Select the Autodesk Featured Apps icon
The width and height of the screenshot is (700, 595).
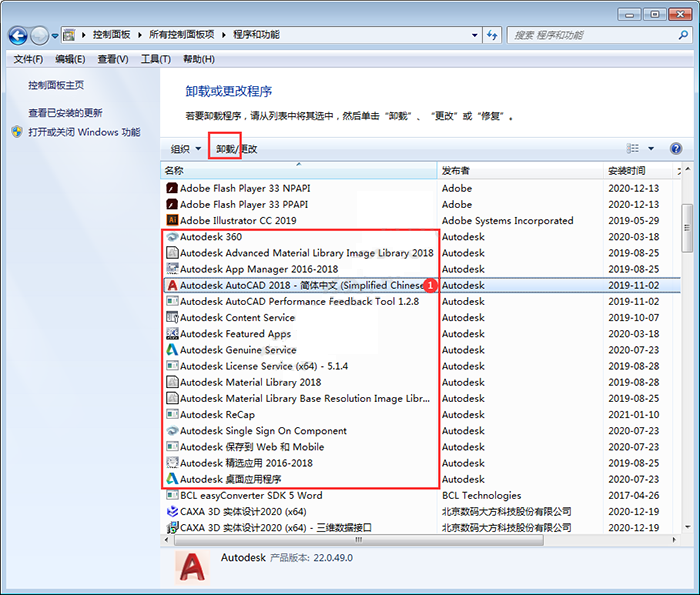click(172, 333)
